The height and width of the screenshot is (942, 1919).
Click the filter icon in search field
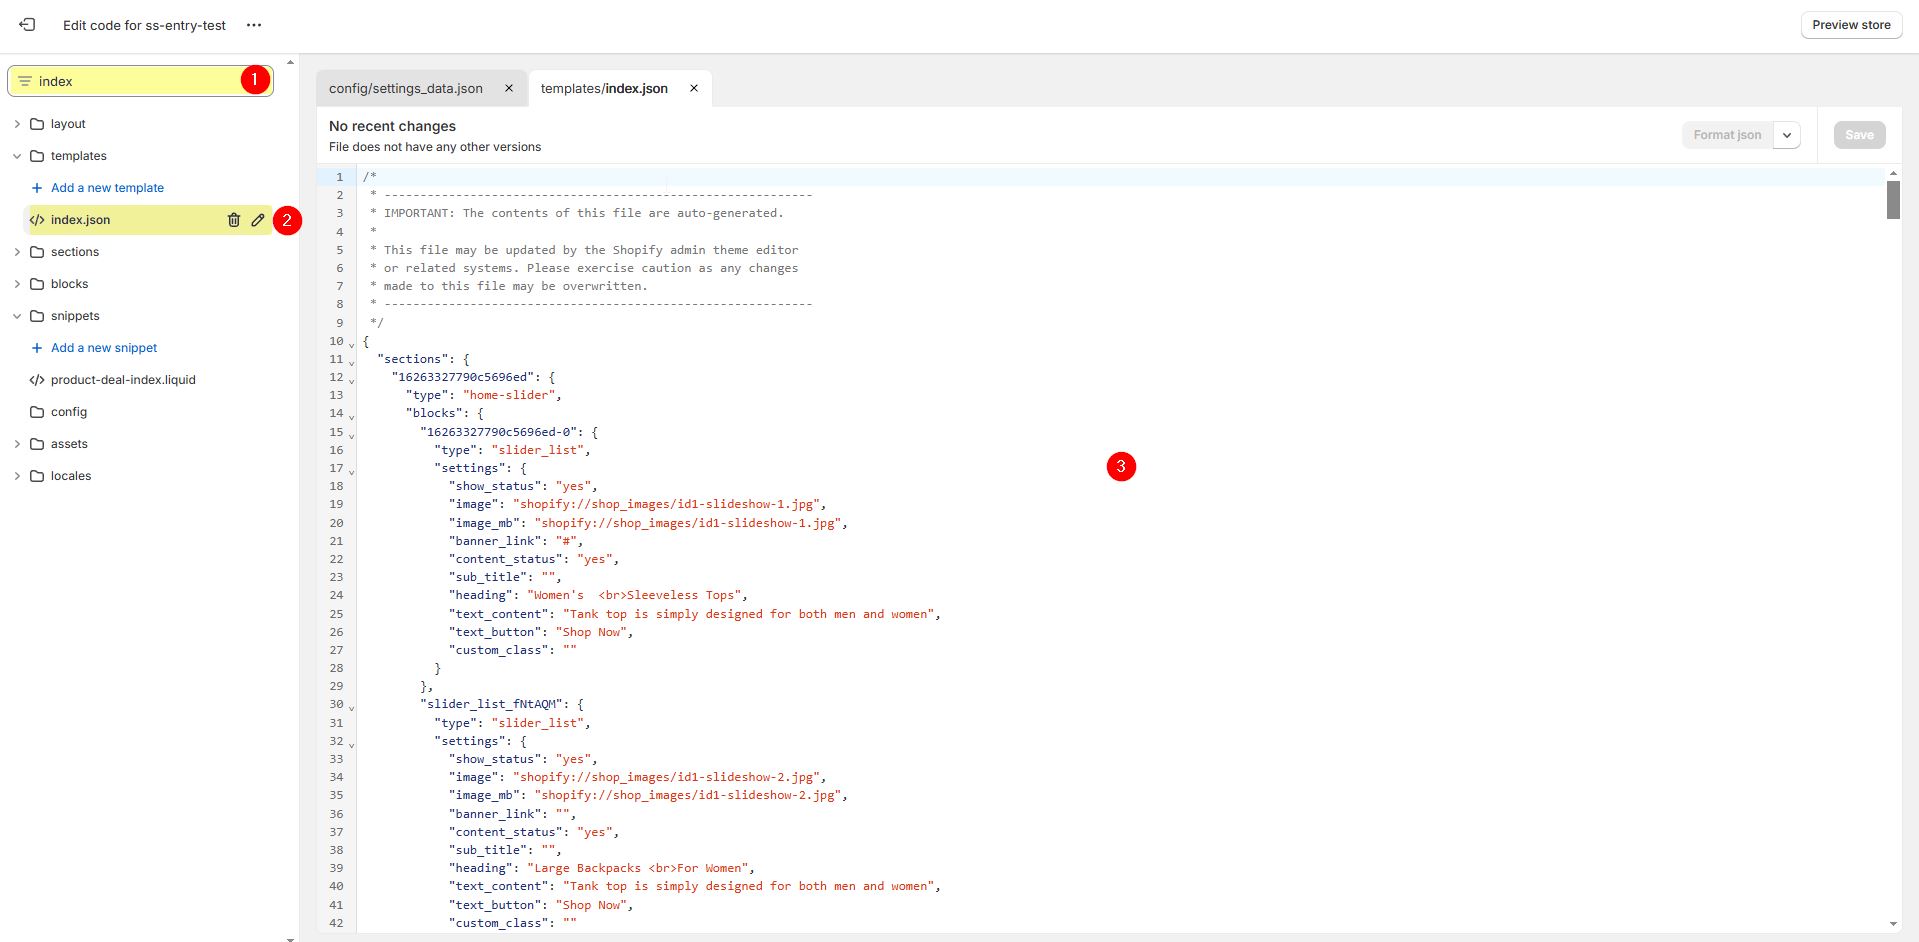pyautogui.click(x=25, y=81)
